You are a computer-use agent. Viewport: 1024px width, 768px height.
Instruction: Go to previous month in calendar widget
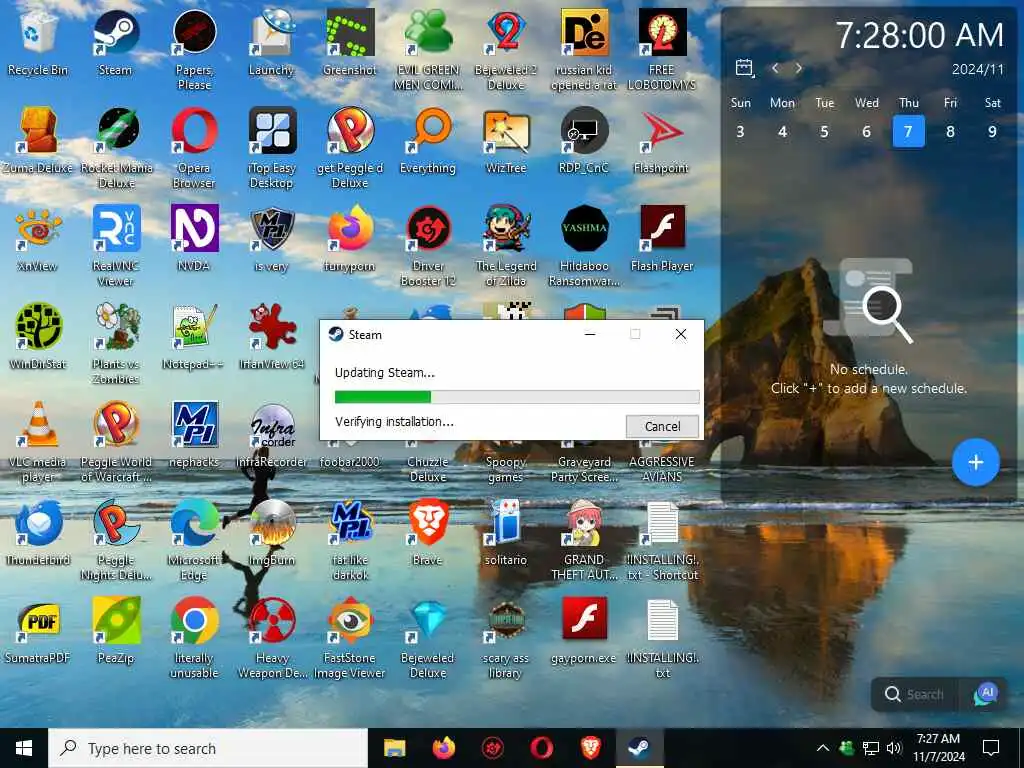pos(775,68)
